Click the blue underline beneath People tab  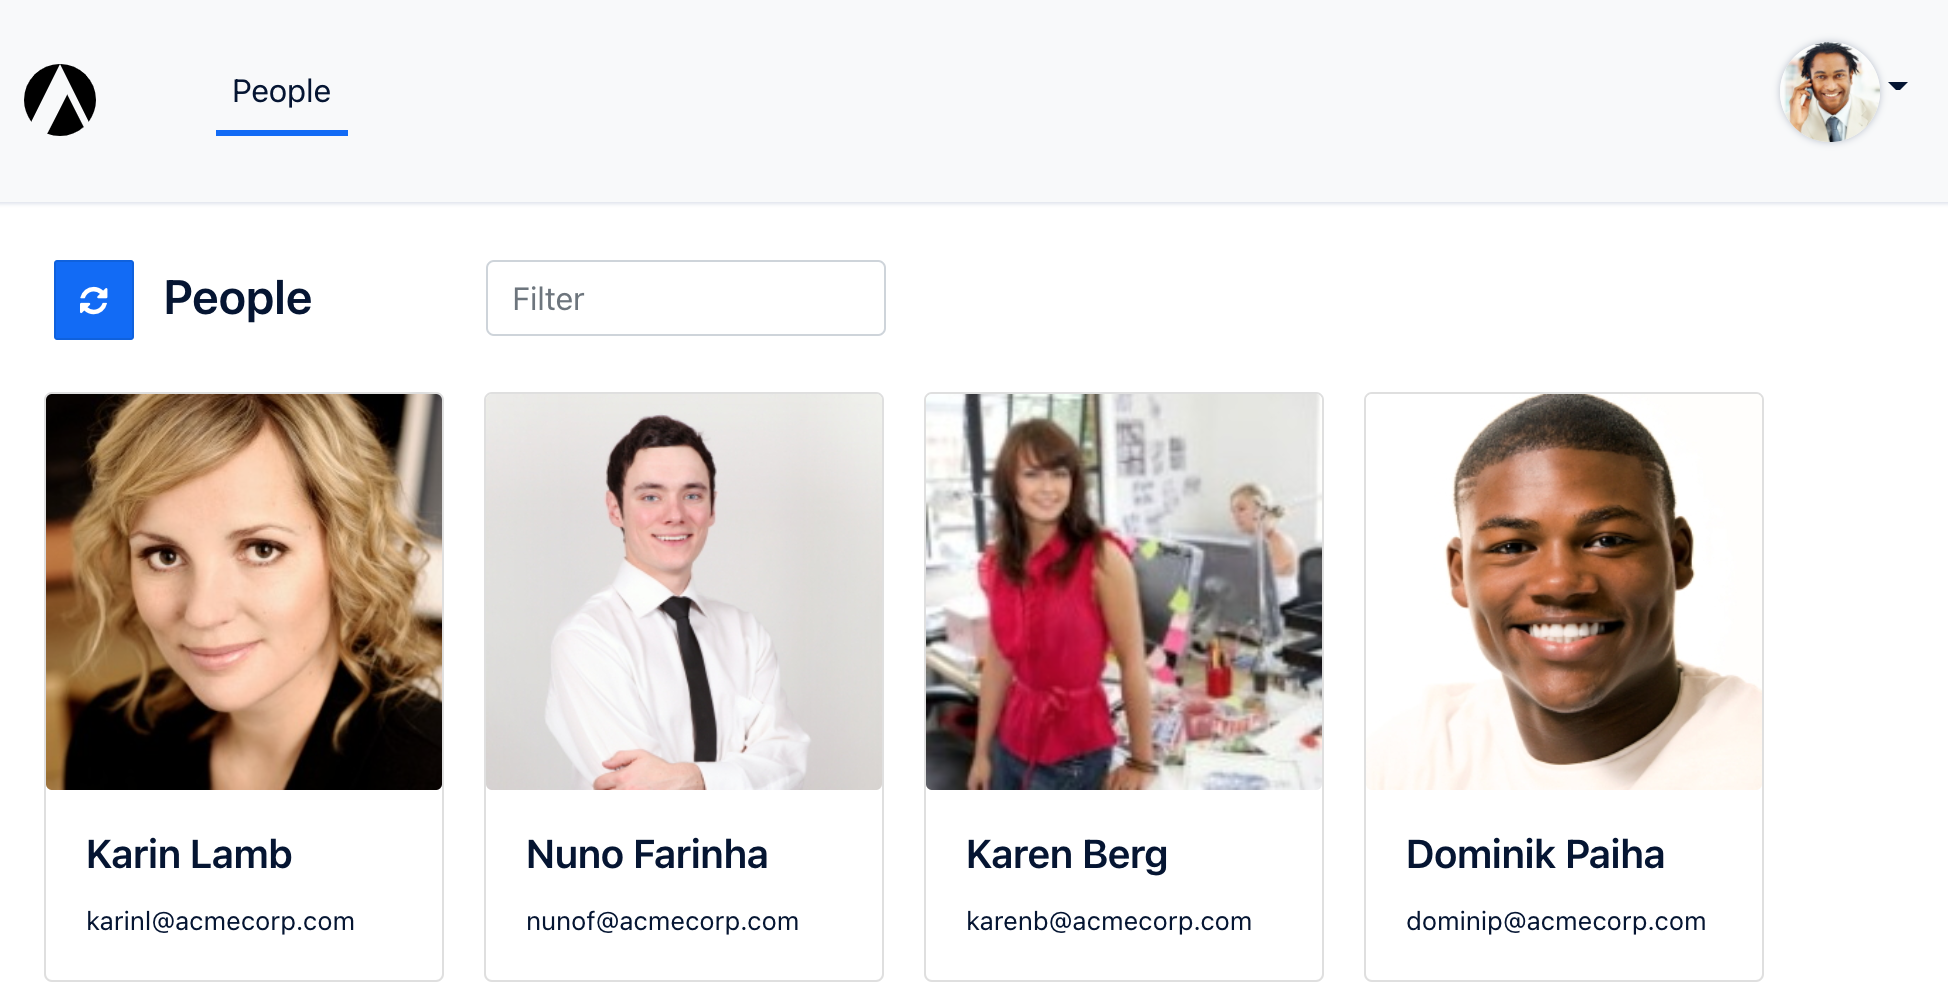pyautogui.click(x=282, y=133)
